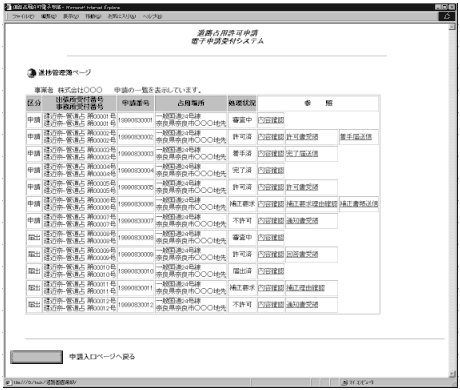Click the vertical scrollbar track

452,200
